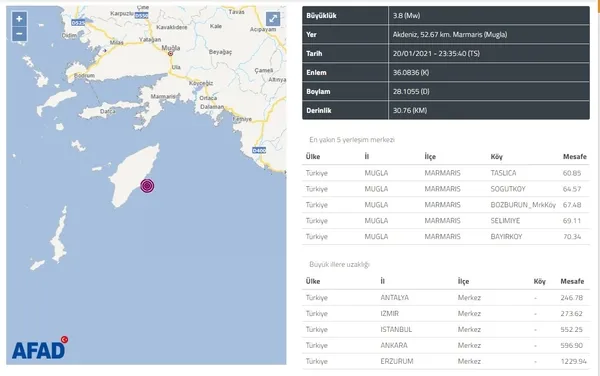Click the Derinlik row label
Image resolution: width=600 pixels, height=376 pixels.
point(319,111)
